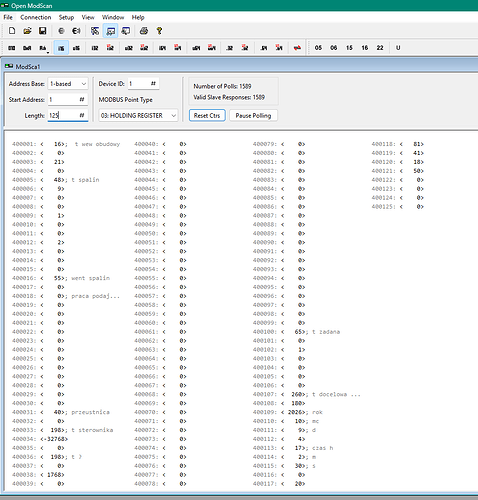This screenshot has height=500, width=478.
Task: Click the yellow question mark help icon
Action: tap(159, 31)
